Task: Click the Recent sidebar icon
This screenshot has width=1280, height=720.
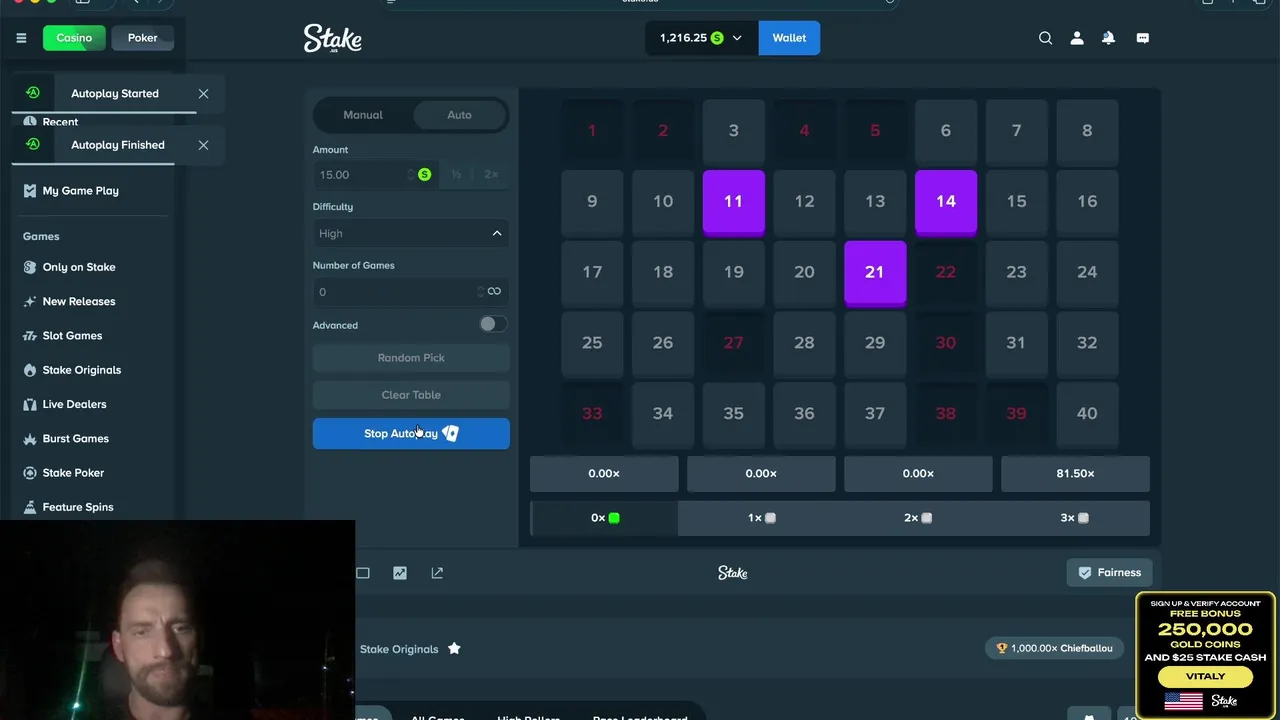Action: point(30,122)
